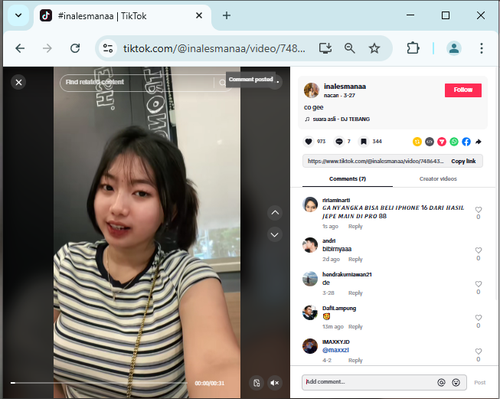Reply to andri's comment
This screenshot has width=500, height=399.
click(x=355, y=259)
